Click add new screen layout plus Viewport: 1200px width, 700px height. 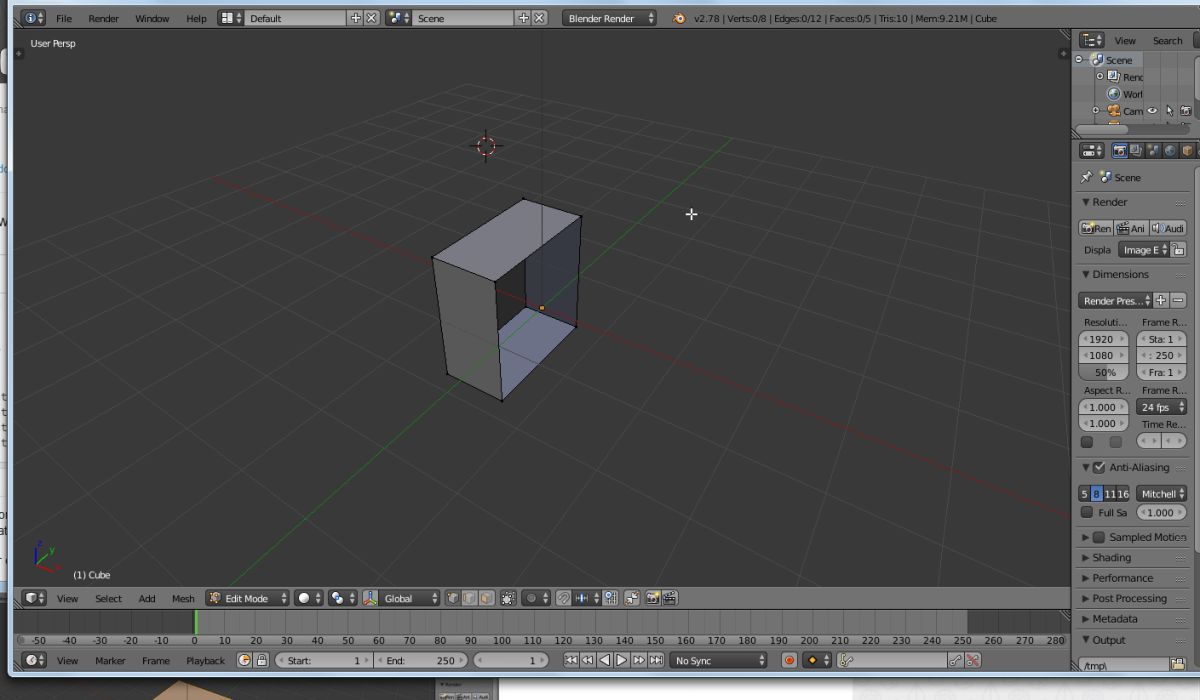[355, 18]
